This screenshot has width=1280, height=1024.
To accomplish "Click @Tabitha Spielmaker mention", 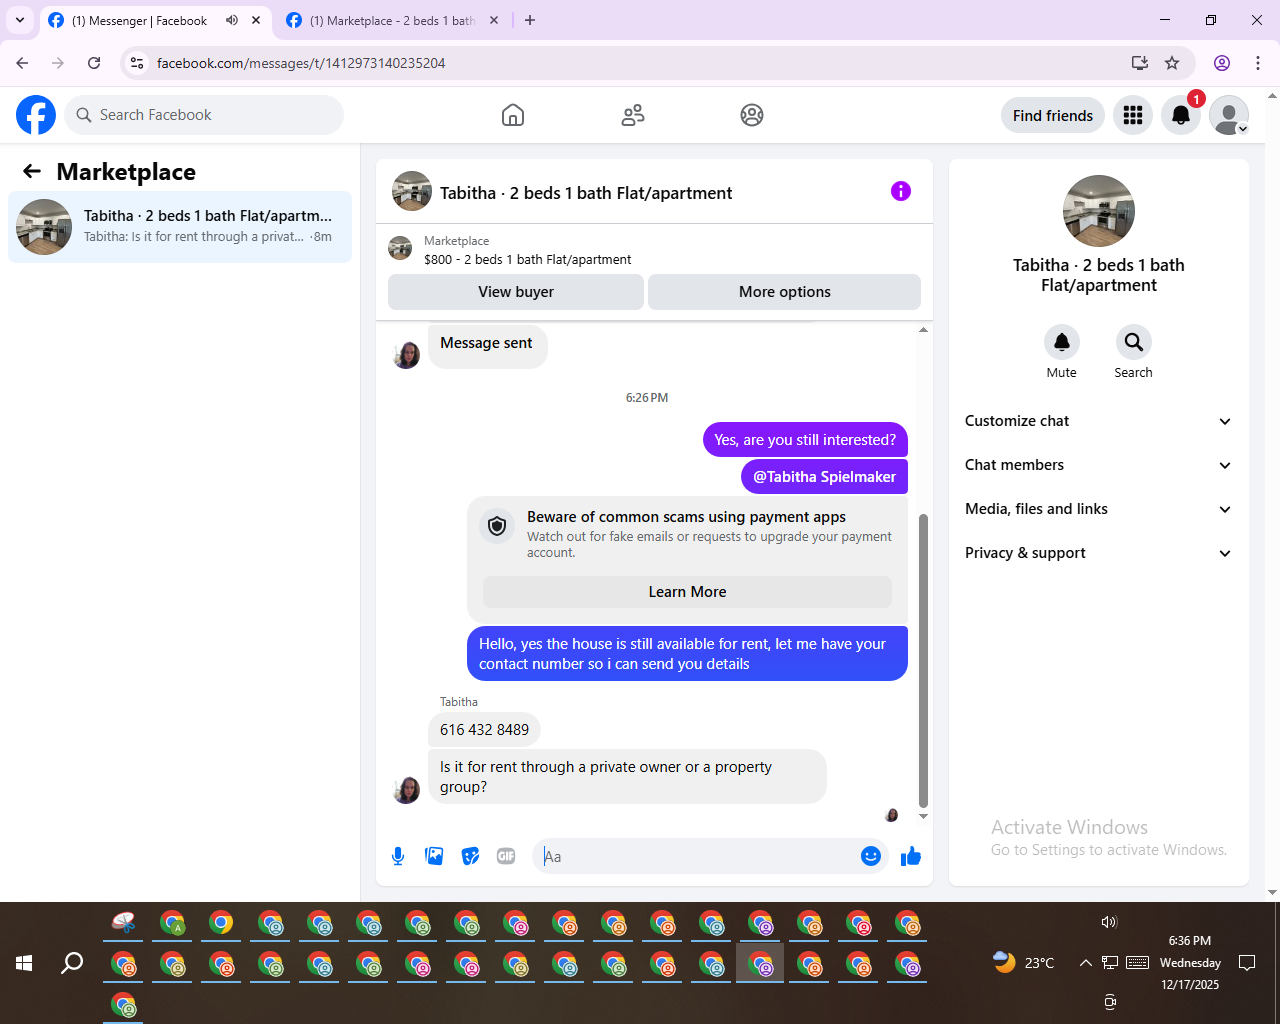I will [824, 477].
